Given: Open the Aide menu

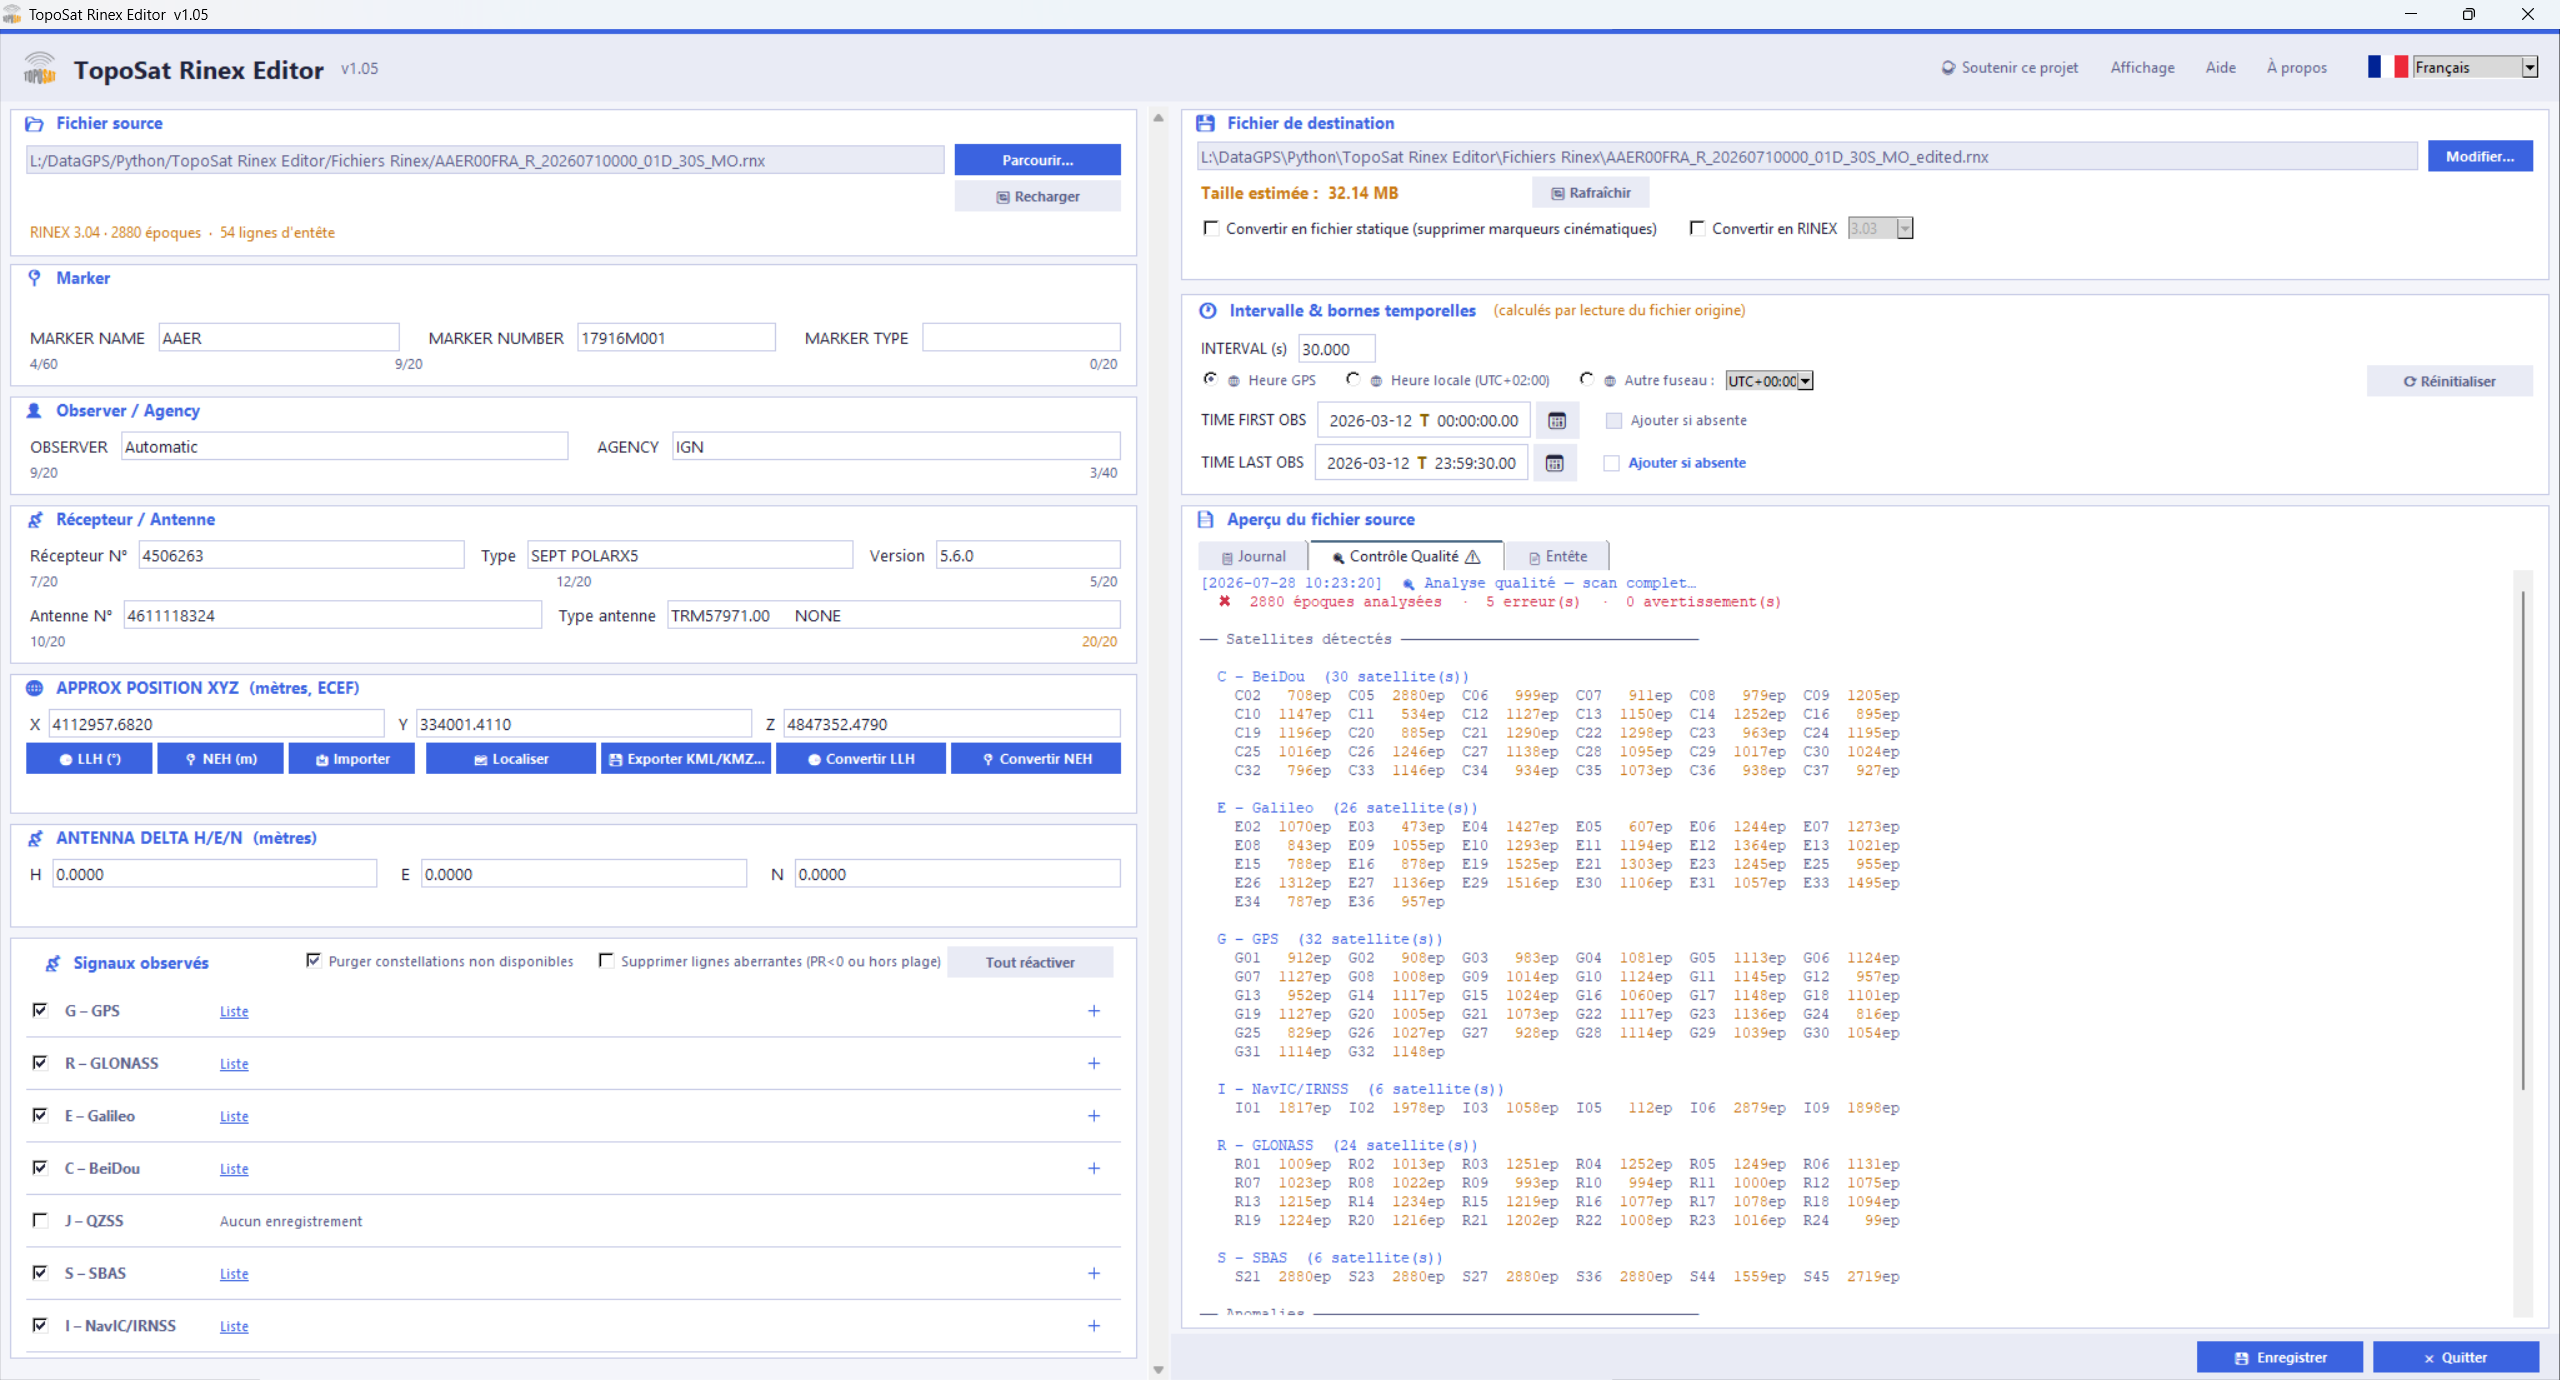Looking at the screenshot, I should tap(2220, 68).
